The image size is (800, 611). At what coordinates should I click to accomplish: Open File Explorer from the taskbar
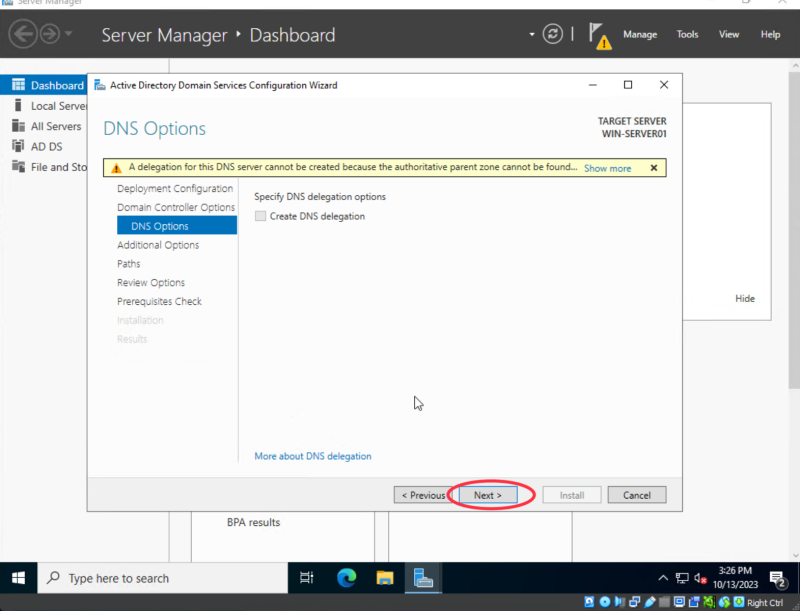384,578
